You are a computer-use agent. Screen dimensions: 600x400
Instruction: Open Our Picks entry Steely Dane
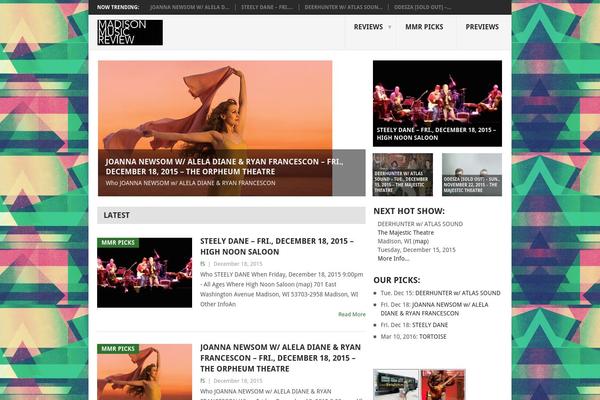click(x=430, y=325)
